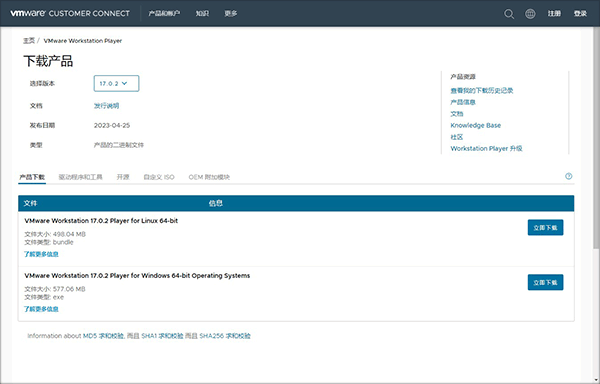Viewport: 600px width, 384px height.
Task: Open 了解更多信息 for Linux Player
Action: click(41, 254)
